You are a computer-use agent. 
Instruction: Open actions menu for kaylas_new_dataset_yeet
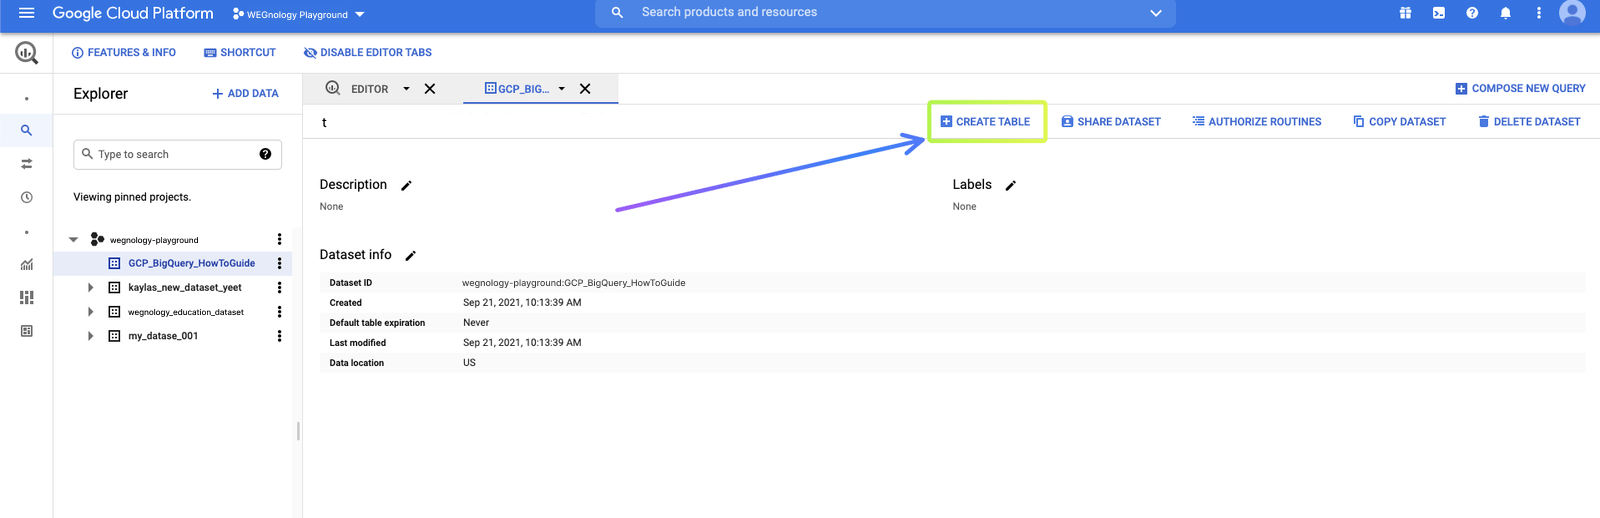tap(279, 288)
